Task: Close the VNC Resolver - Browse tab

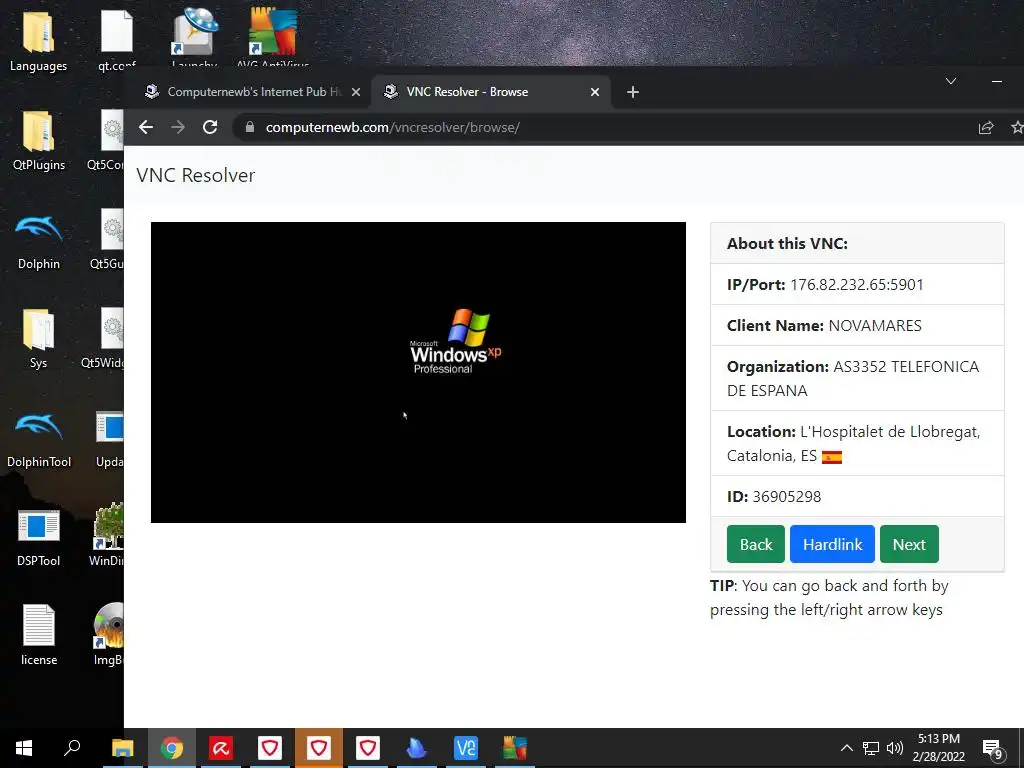Action: pyautogui.click(x=595, y=92)
